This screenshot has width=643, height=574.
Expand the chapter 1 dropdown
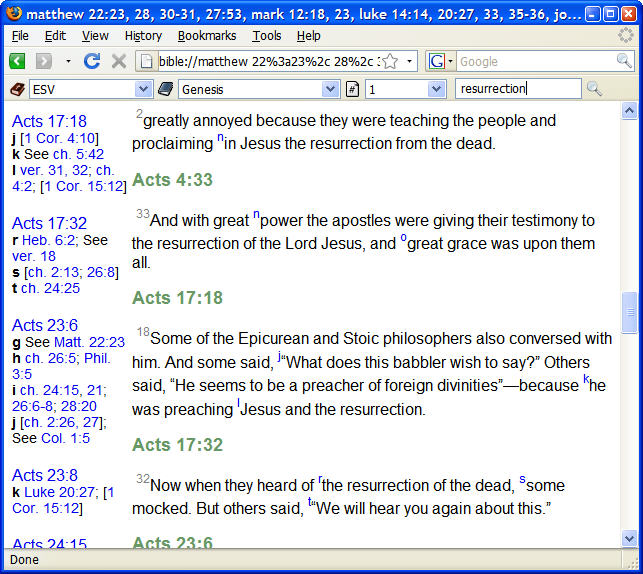[436, 89]
